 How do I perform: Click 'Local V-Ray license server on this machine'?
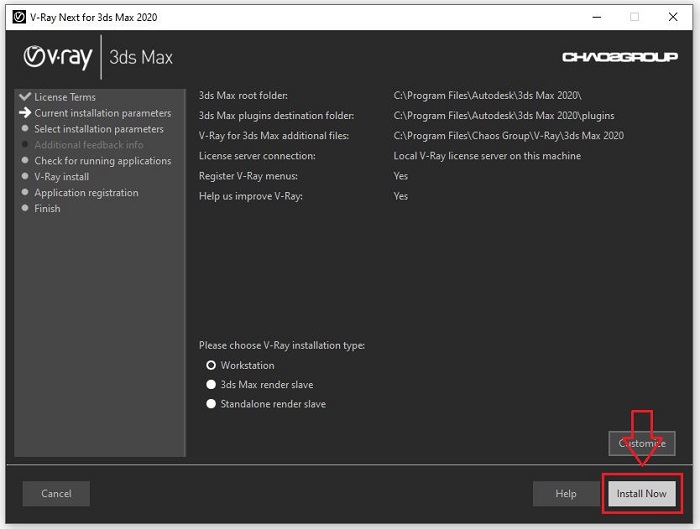click(x=487, y=156)
